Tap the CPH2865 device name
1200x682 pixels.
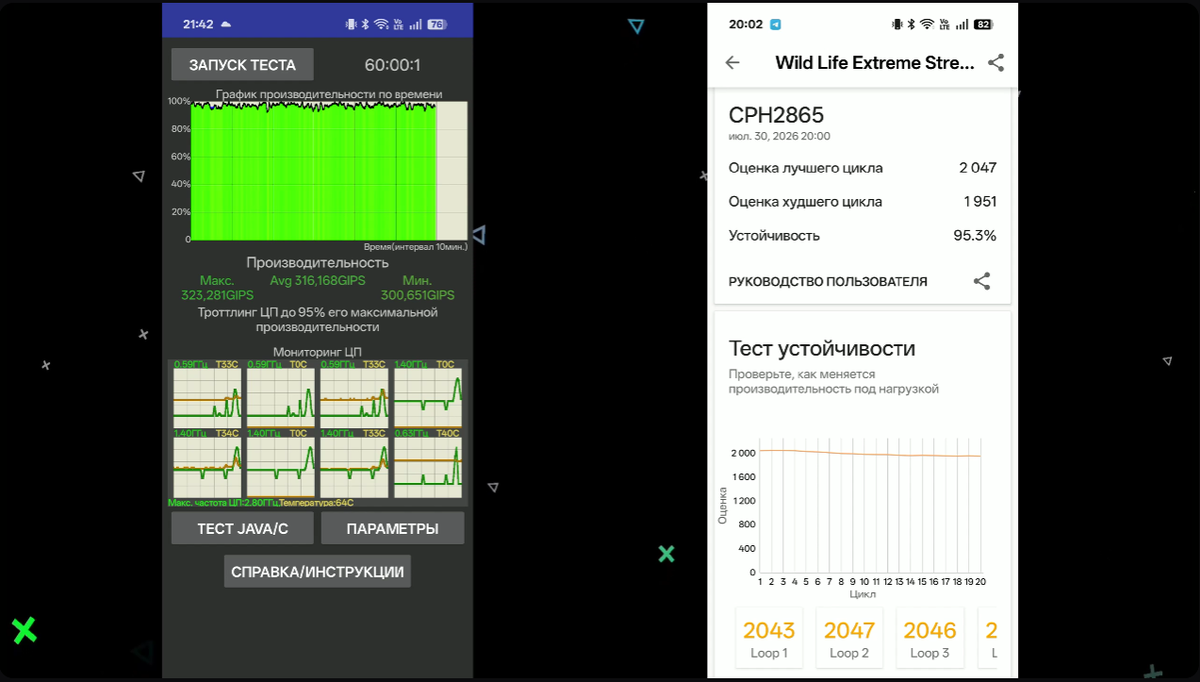pyautogui.click(x=776, y=115)
